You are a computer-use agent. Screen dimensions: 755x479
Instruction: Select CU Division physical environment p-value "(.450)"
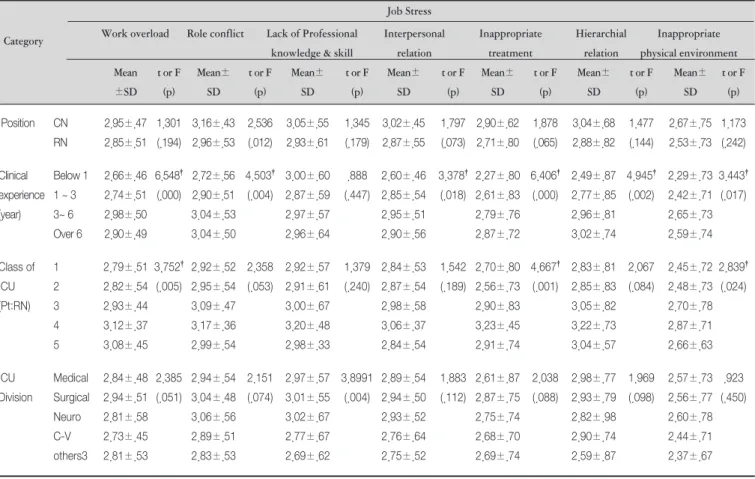(x=733, y=398)
